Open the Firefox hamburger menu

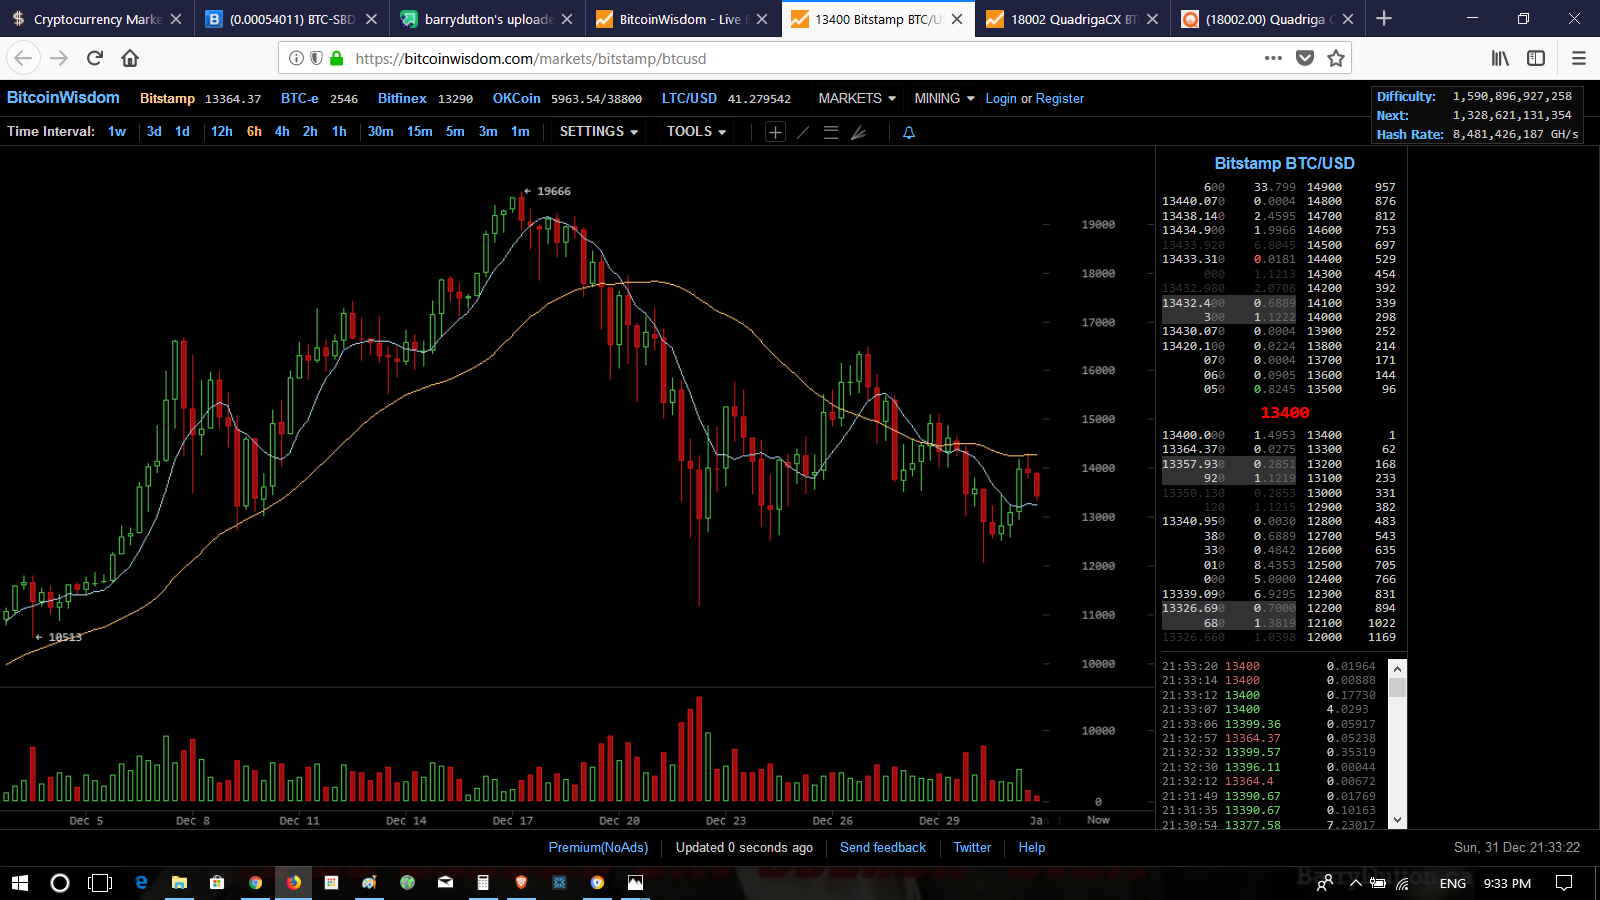pyautogui.click(x=1579, y=58)
